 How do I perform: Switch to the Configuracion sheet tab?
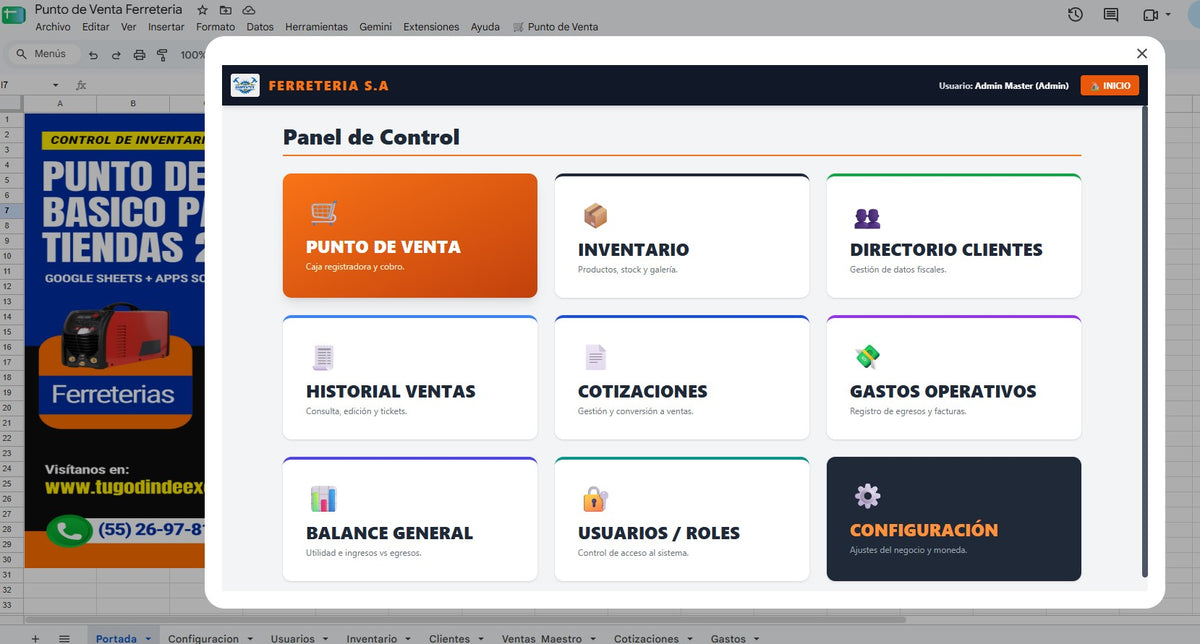pyautogui.click(x=203, y=638)
